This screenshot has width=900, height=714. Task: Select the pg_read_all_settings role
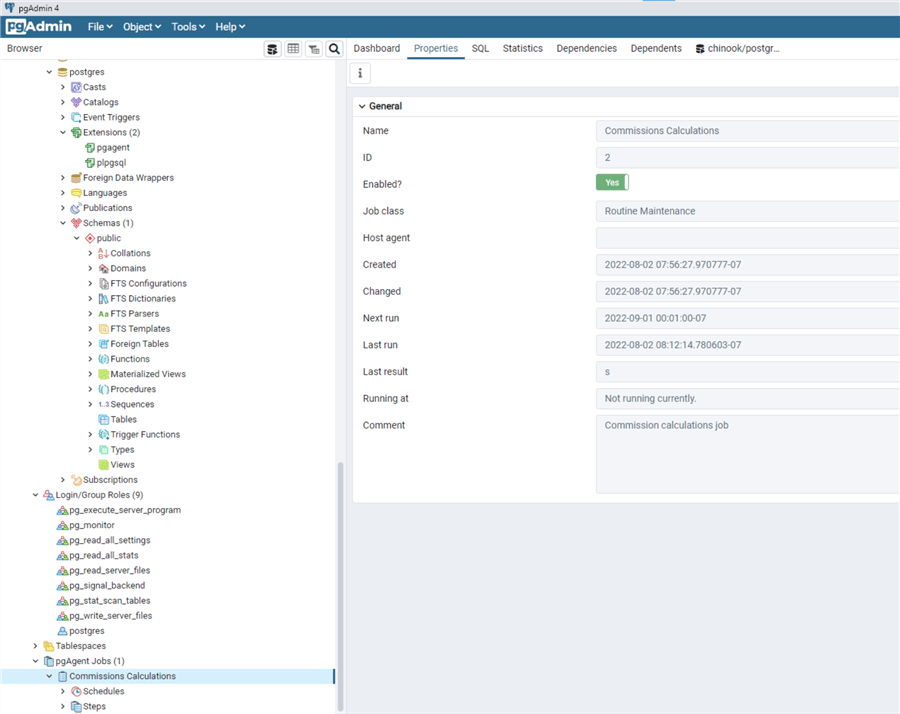click(110, 540)
